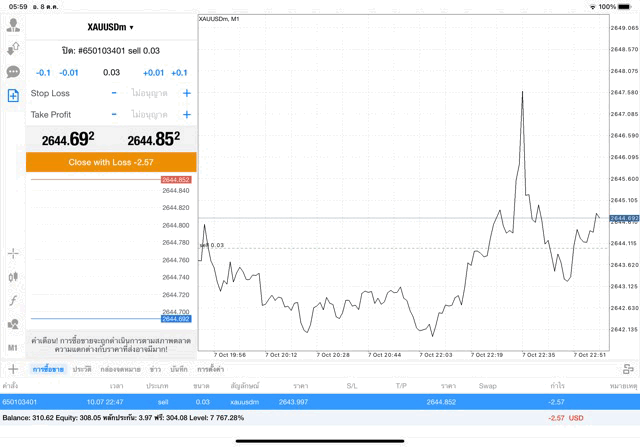Increase Stop Loss with plus button

[186, 93]
